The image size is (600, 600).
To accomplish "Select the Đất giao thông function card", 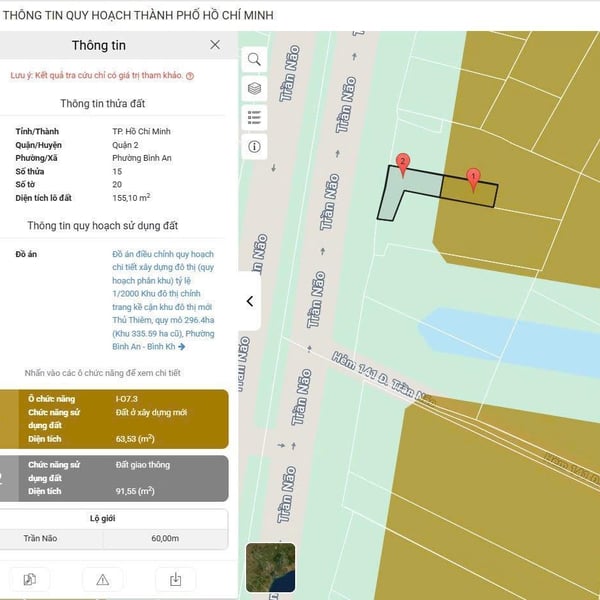I will pos(120,478).
